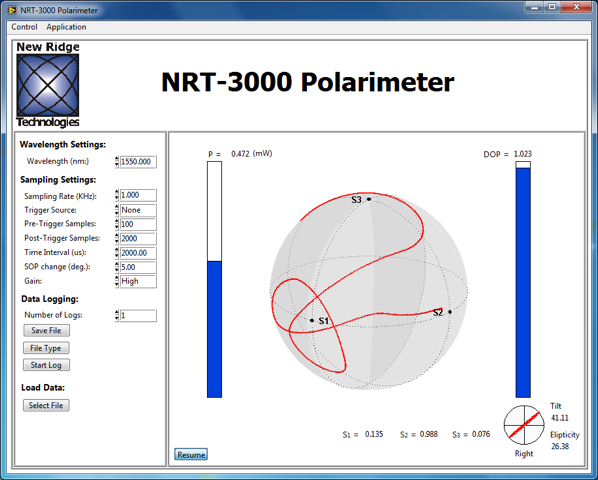Click the Number of Logs field
598x480 pixels.
pos(138,316)
